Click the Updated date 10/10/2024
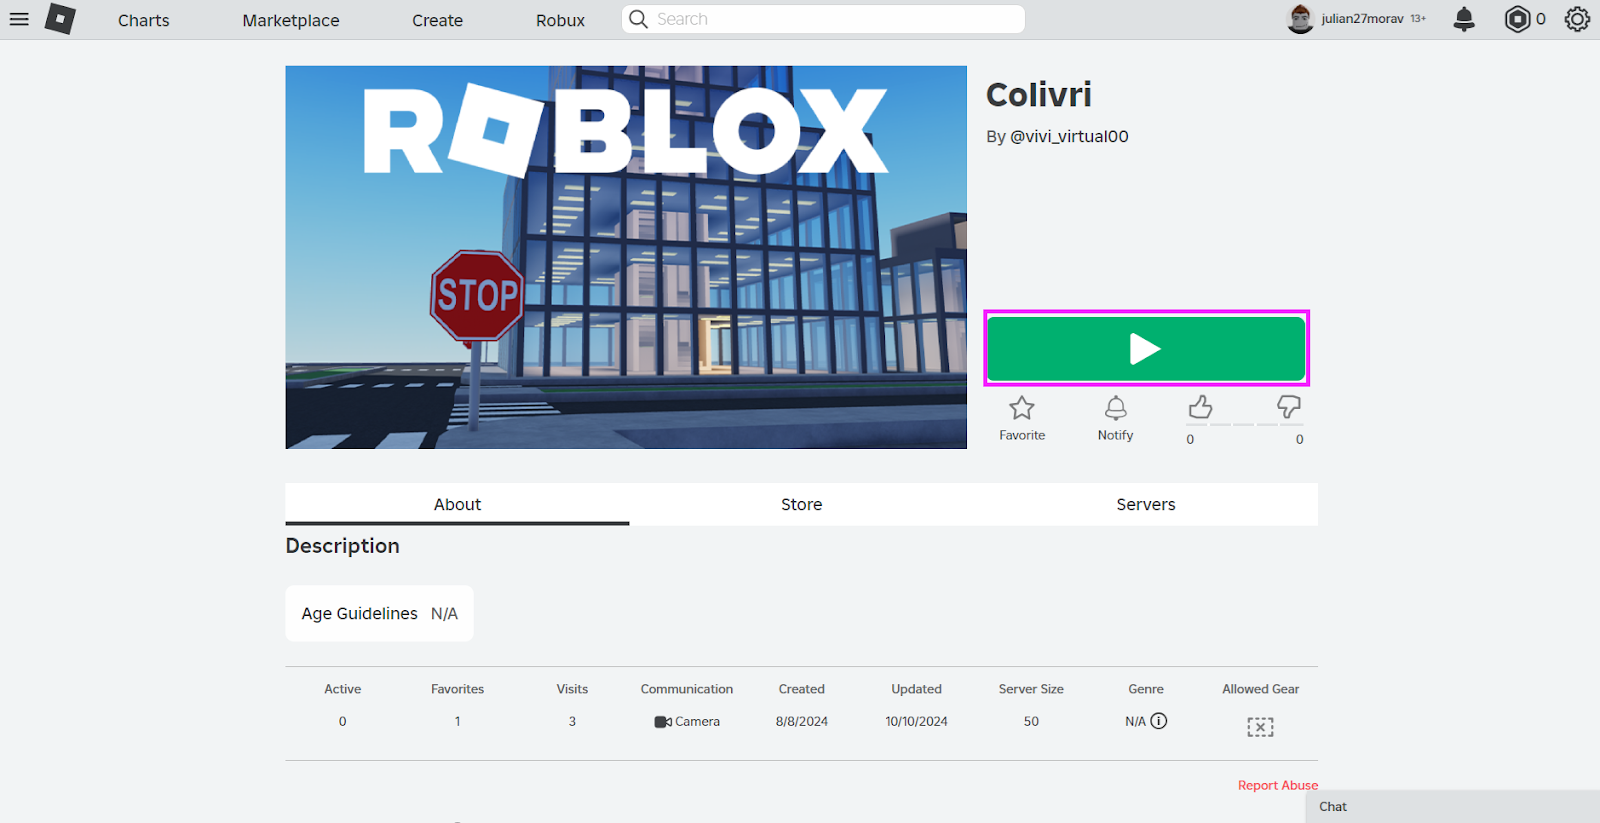1600x823 pixels. click(916, 721)
